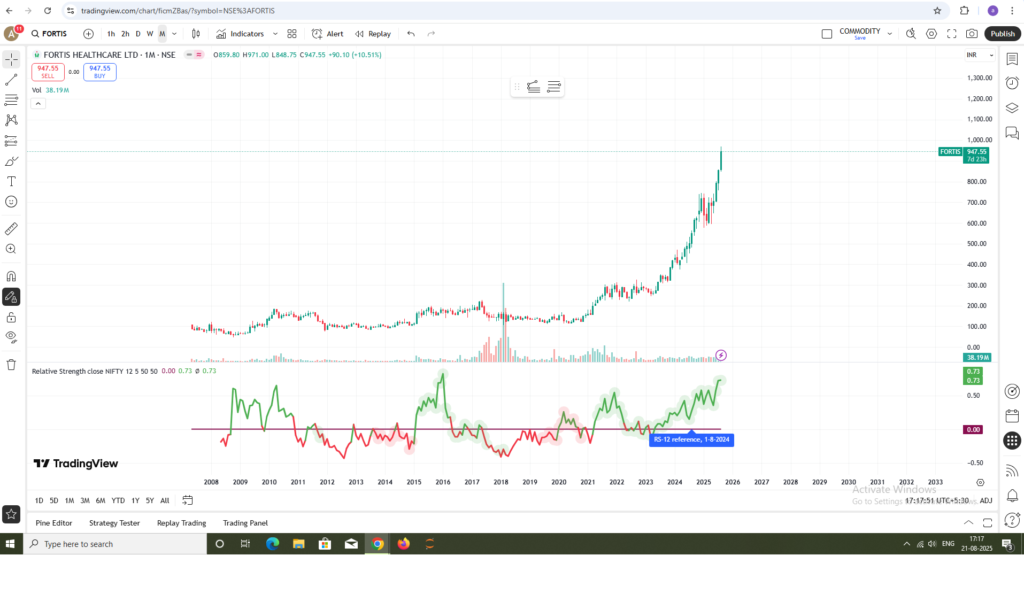The width and height of the screenshot is (1024, 594).
Task: Open the FORTIS symbol search
Action: pyautogui.click(x=49, y=34)
